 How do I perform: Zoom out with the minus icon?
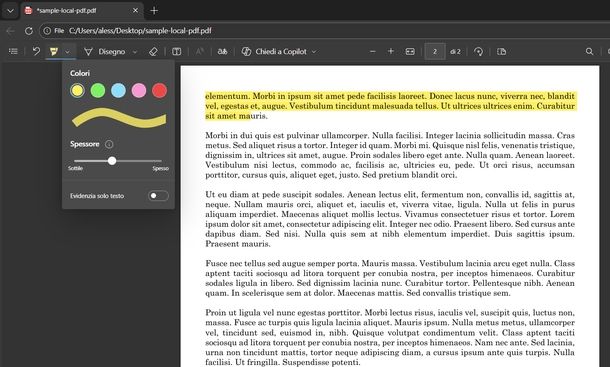tap(373, 51)
